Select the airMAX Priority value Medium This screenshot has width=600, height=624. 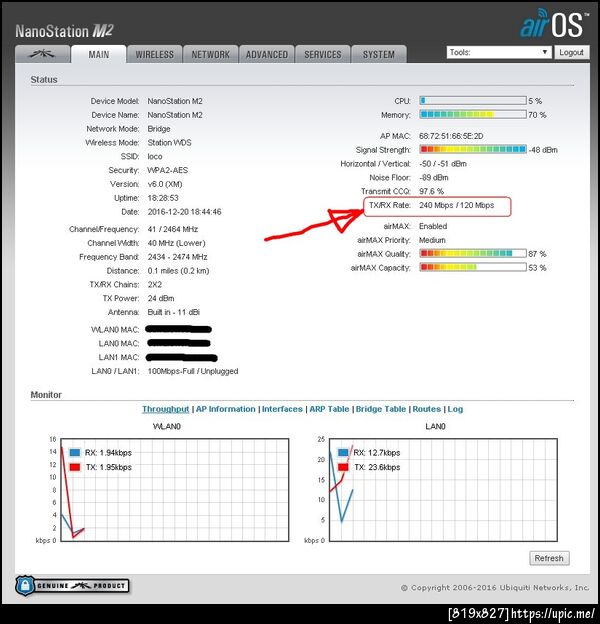coord(432,240)
